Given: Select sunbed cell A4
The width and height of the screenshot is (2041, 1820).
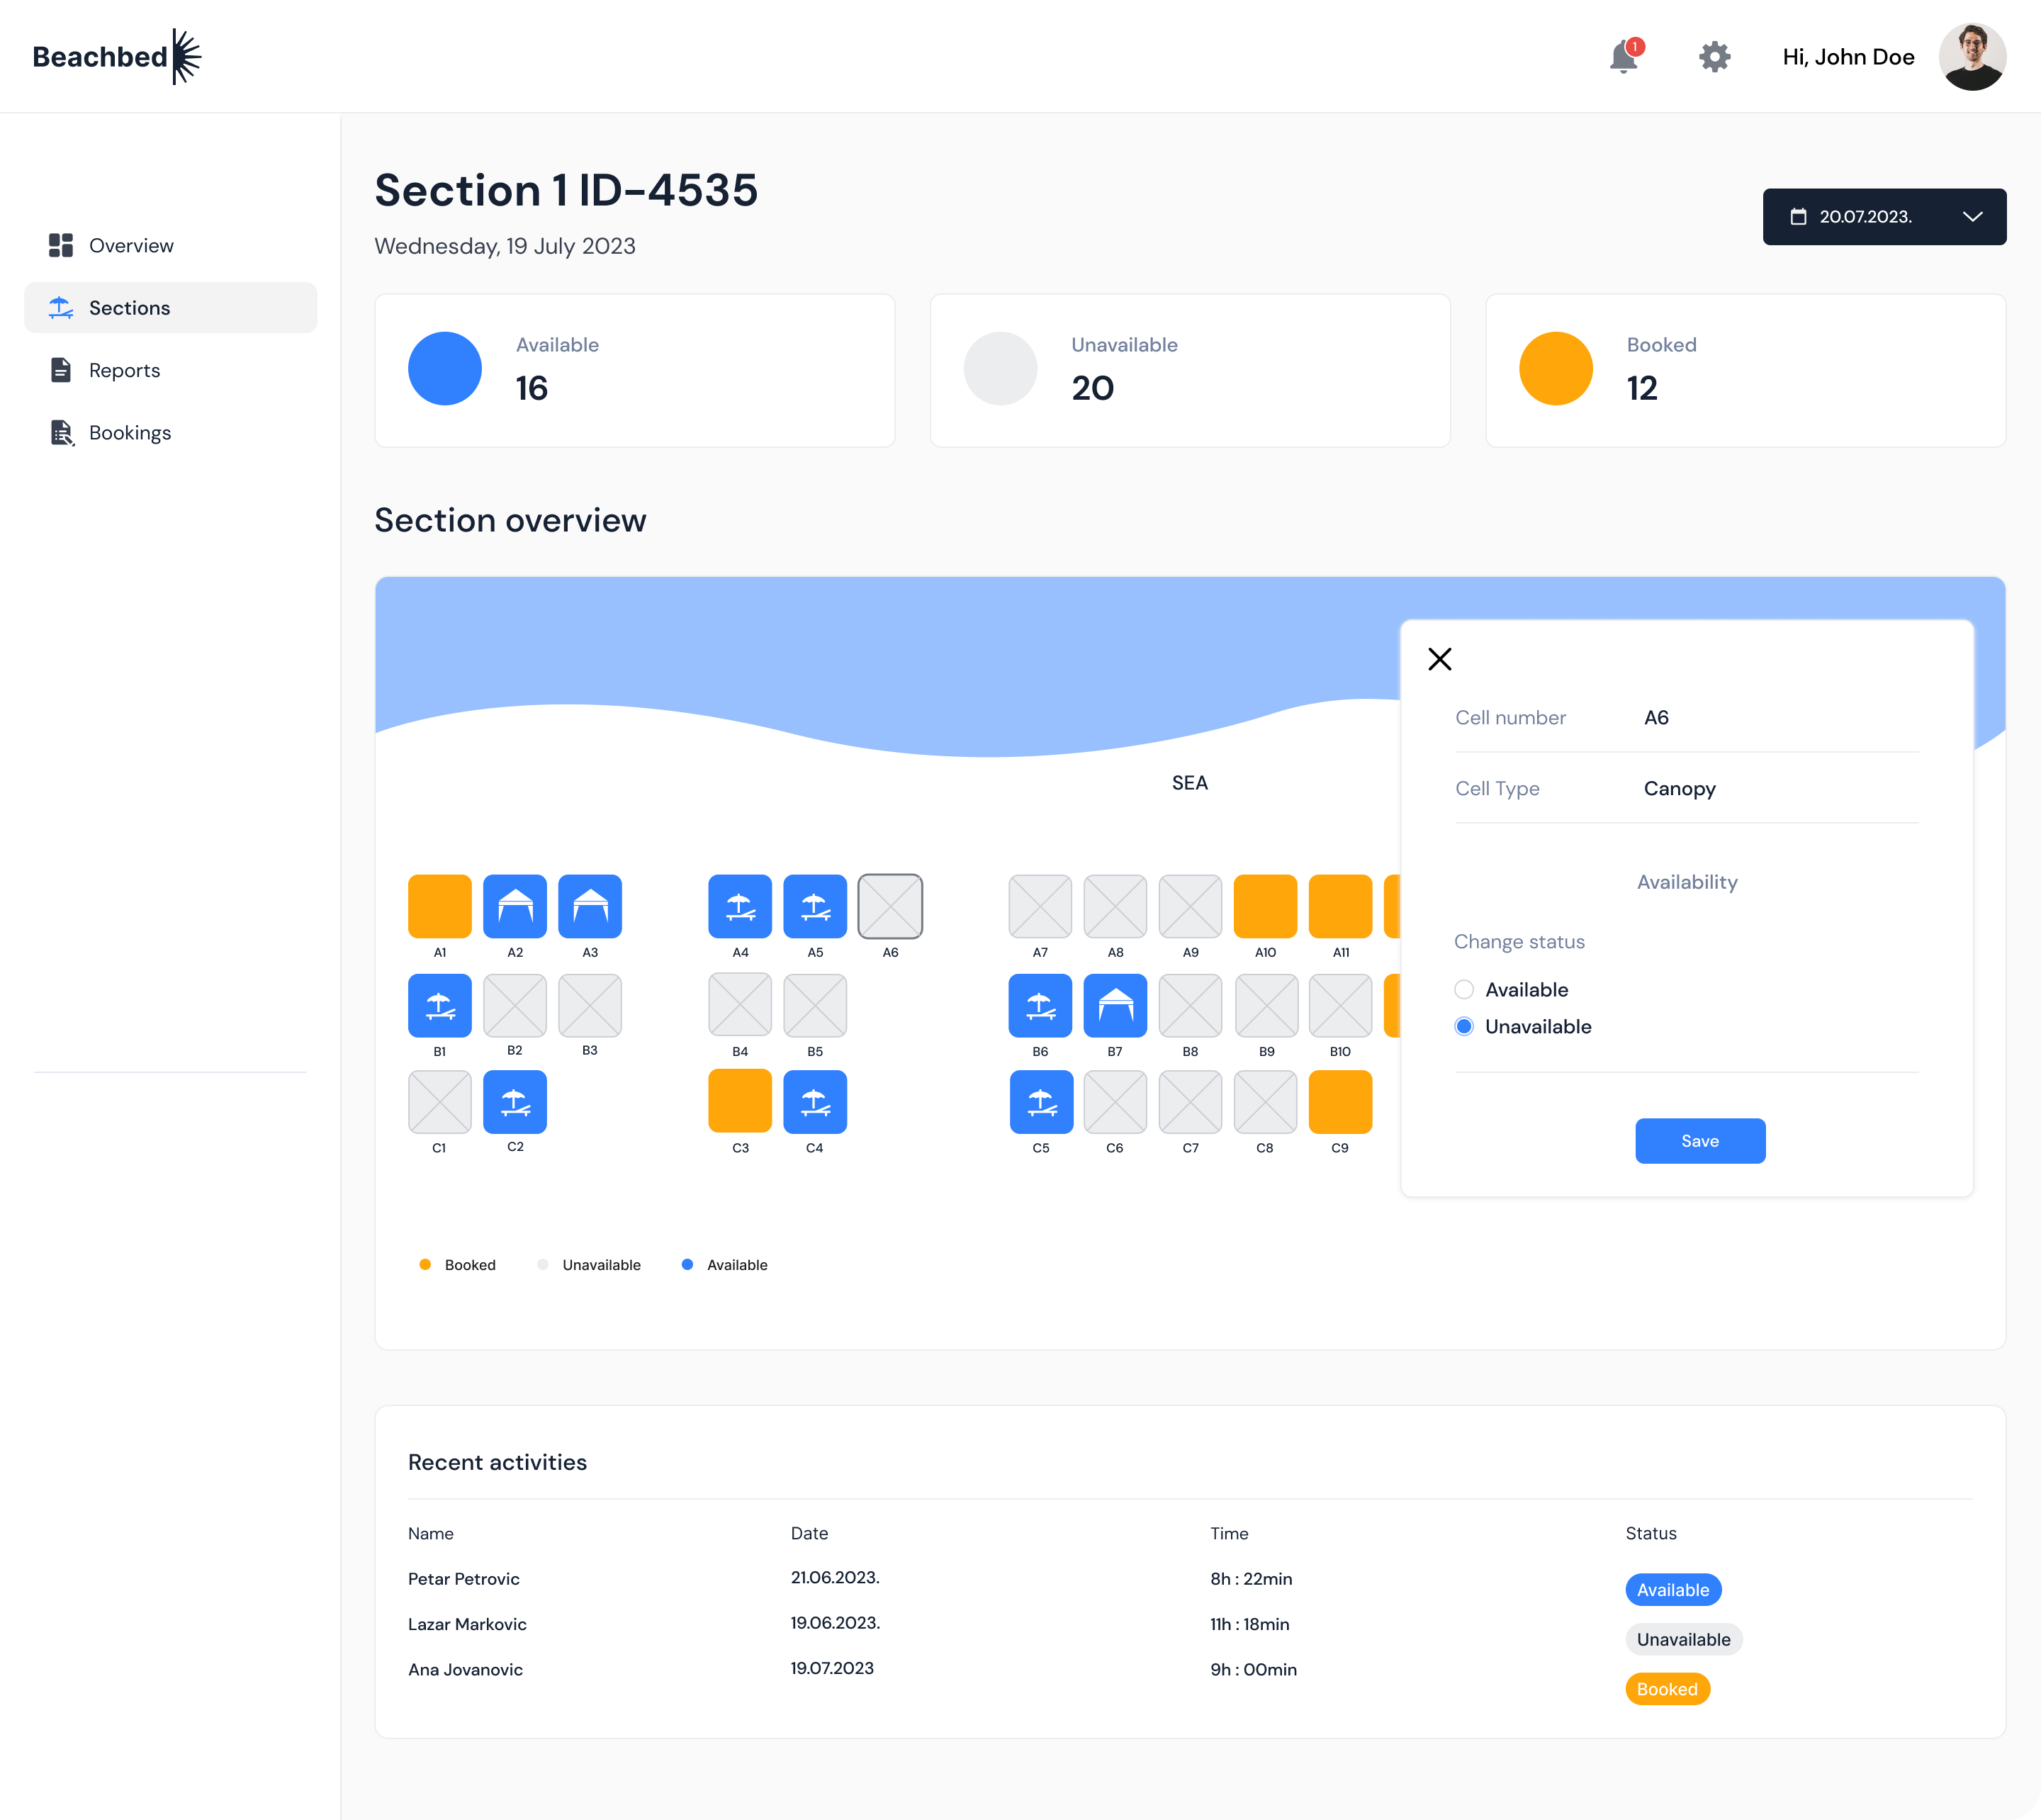Looking at the screenshot, I should click(740, 906).
